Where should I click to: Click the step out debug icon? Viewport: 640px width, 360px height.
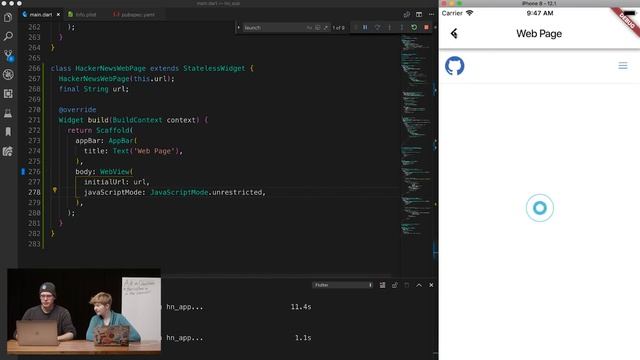(x=402, y=27)
